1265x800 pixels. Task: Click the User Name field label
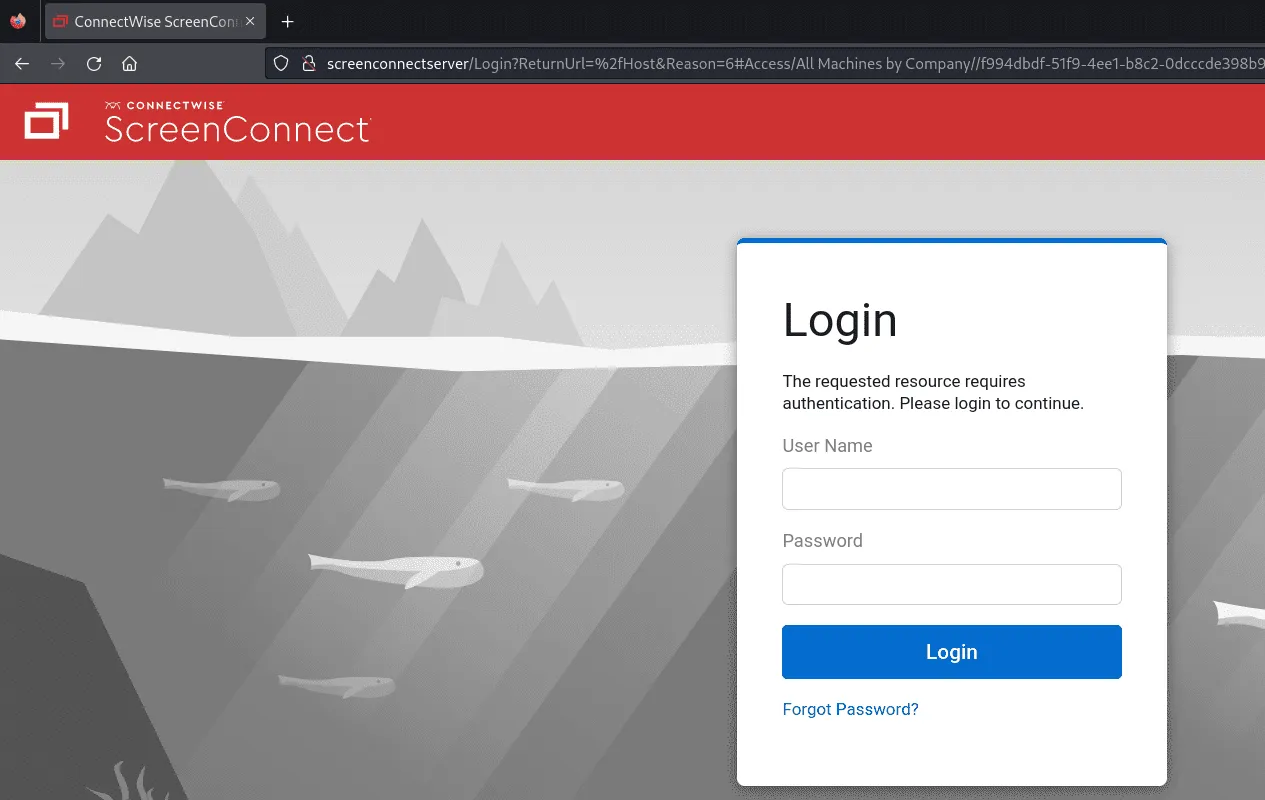coord(827,446)
